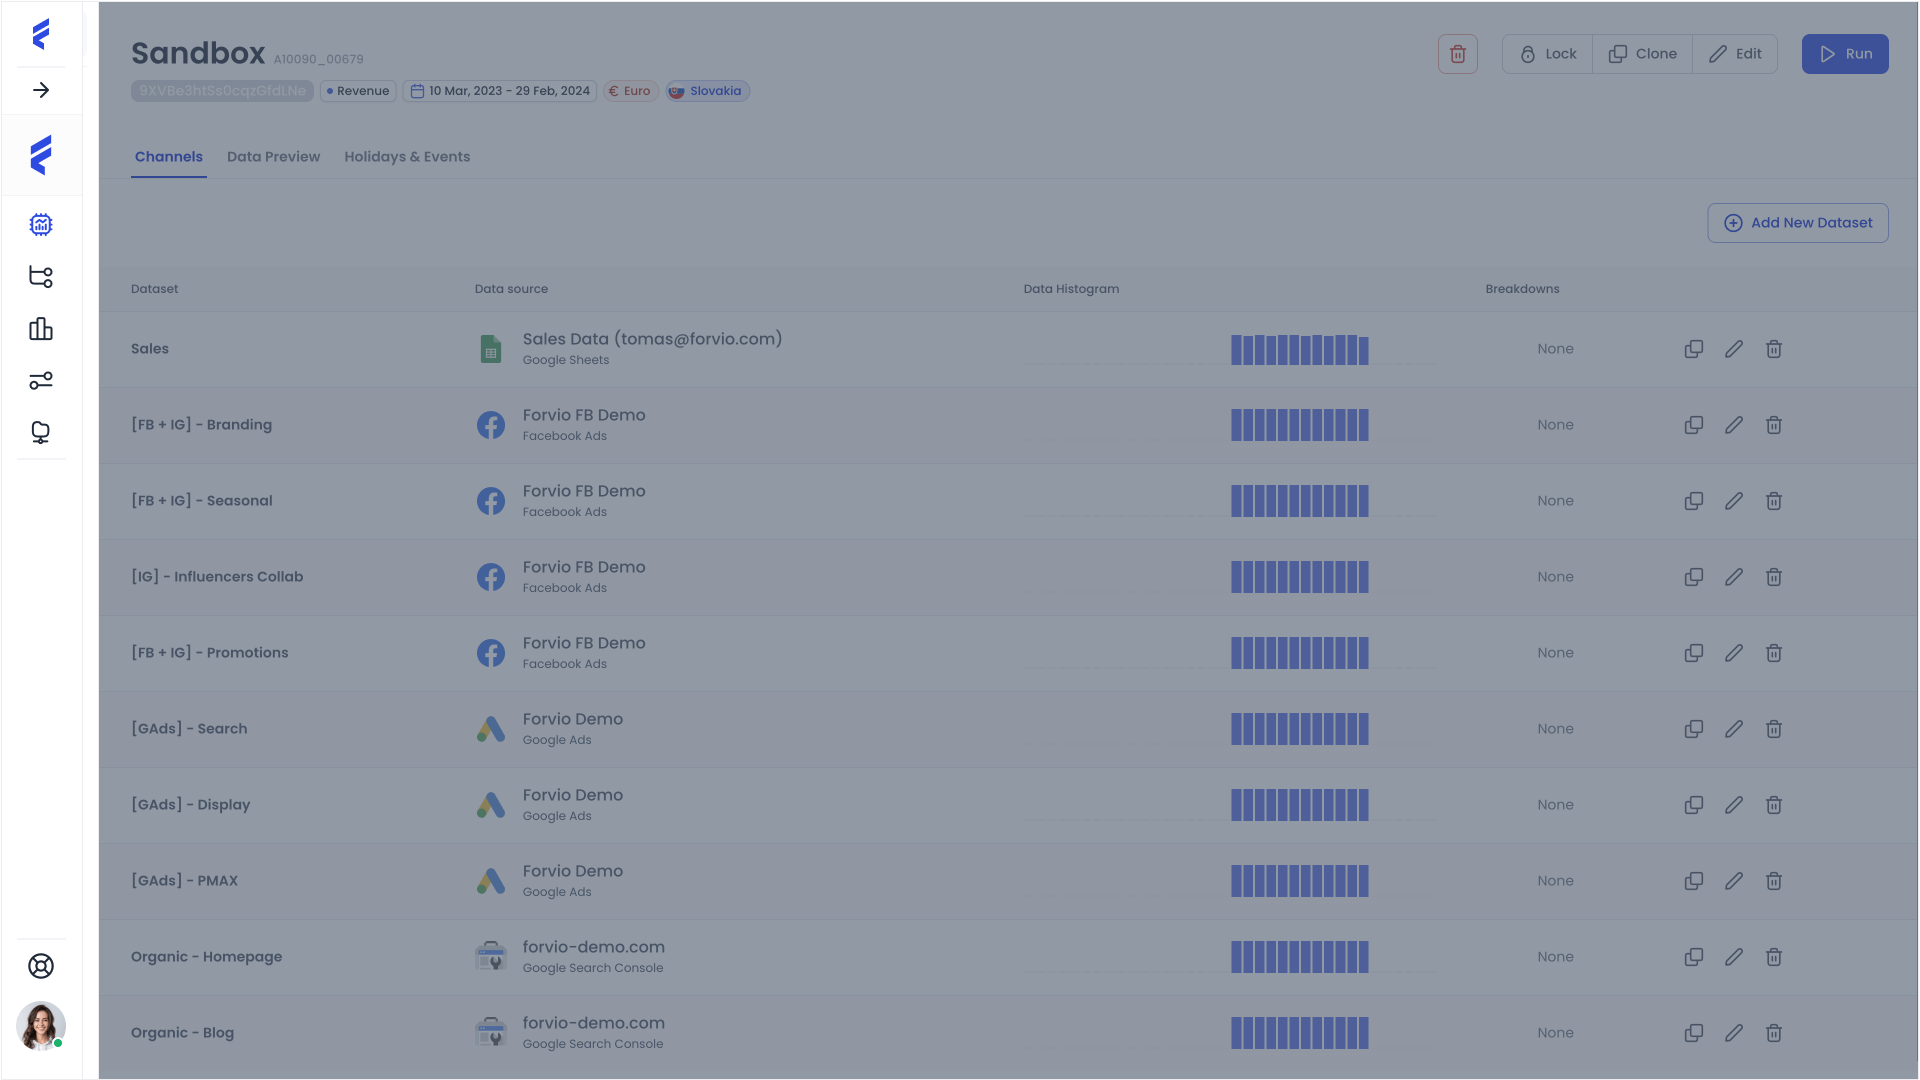1920x1080 pixels.
Task: Edit the [FB + IG] - Branding dataset
Action: coord(1733,425)
